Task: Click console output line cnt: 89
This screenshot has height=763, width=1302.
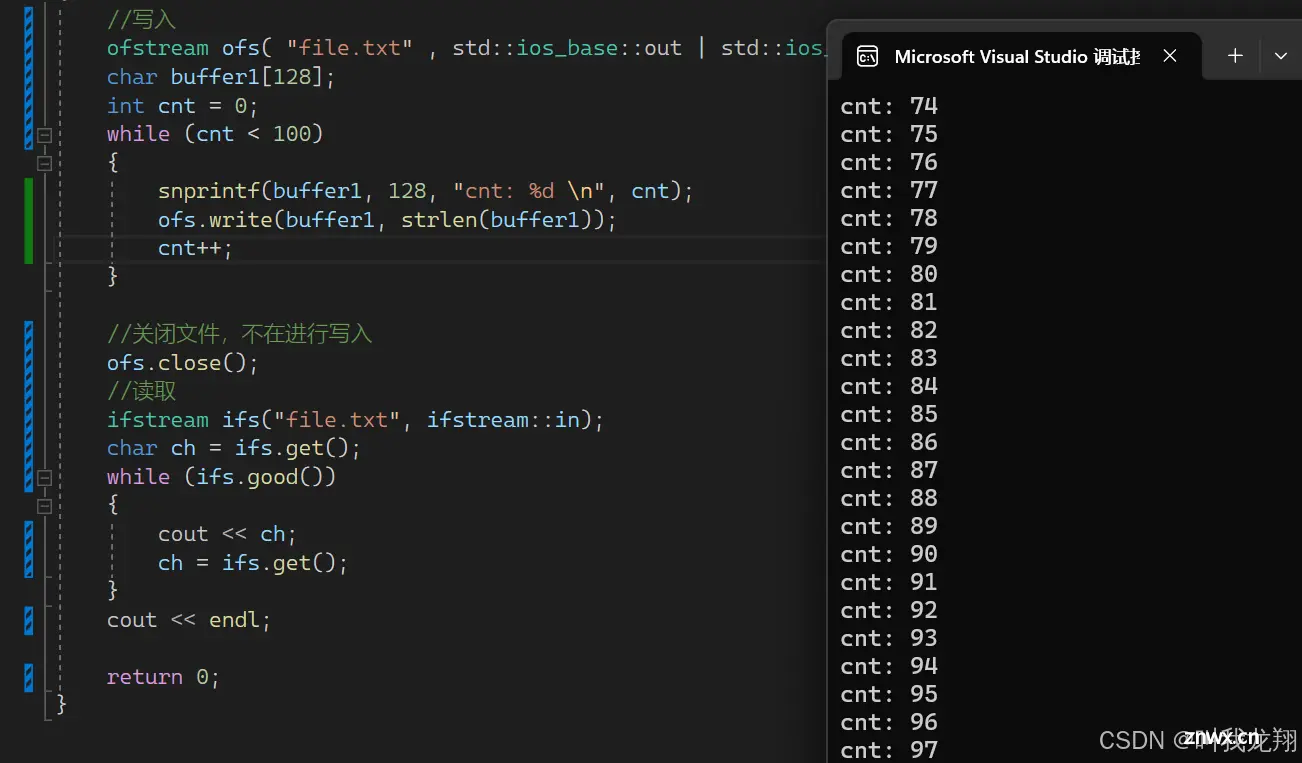Action: 889,526
